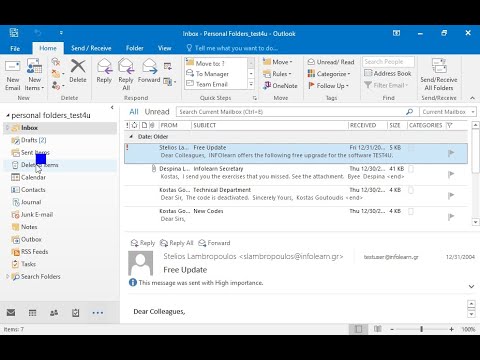Toggle category box for New Codes email
This screenshot has width=480, height=360.
click(x=411, y=211)
